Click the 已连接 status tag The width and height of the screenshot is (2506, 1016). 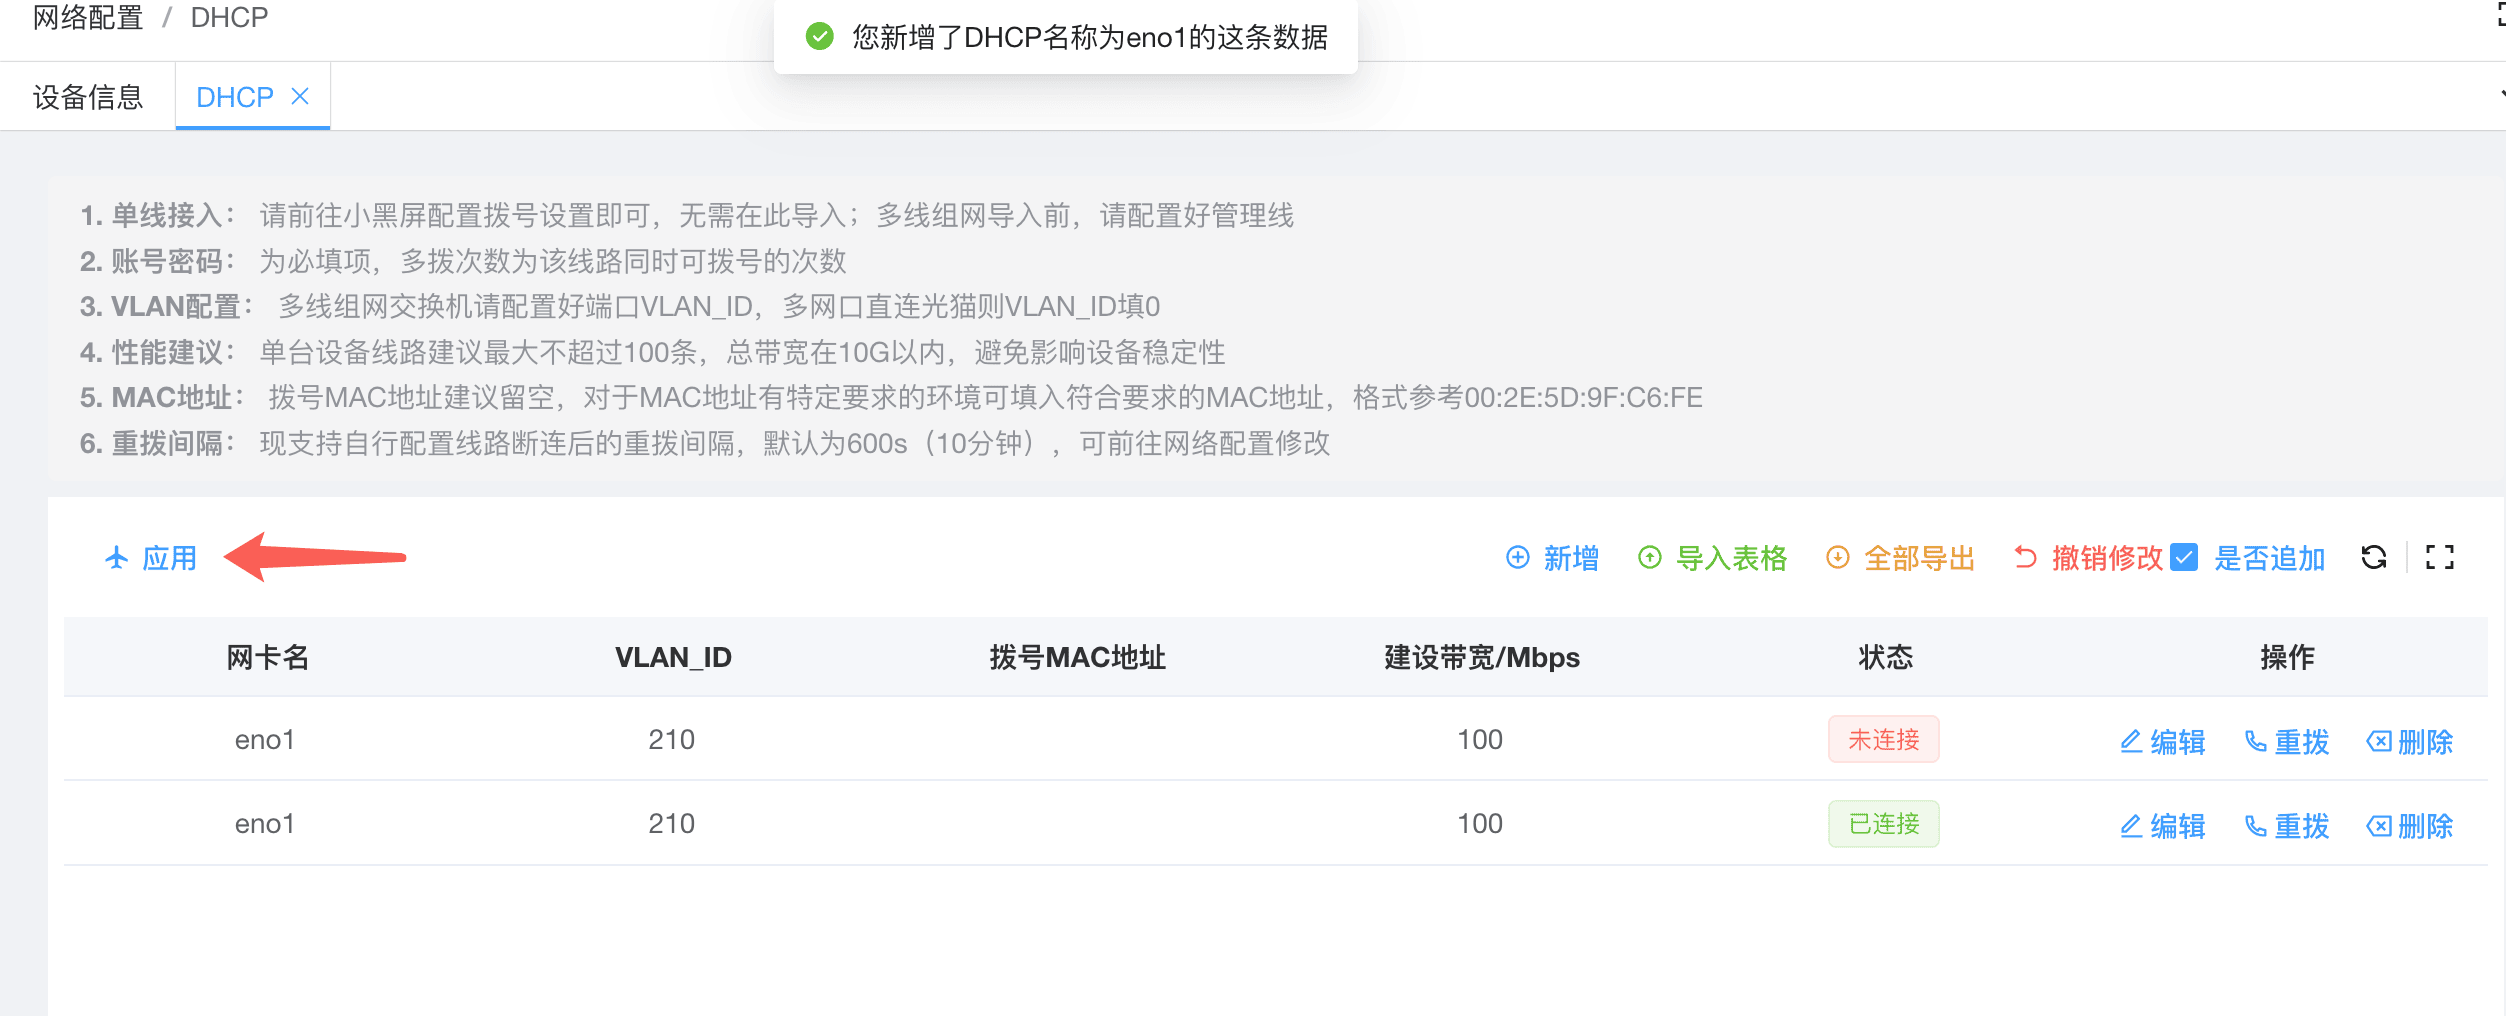pos(1883,824)
